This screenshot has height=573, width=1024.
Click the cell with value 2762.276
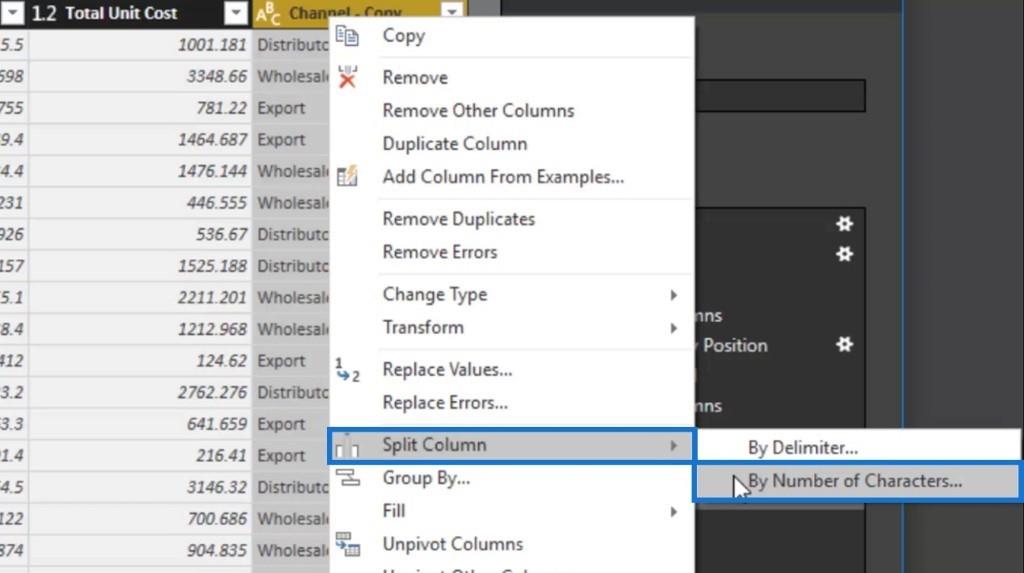point(139,392)
